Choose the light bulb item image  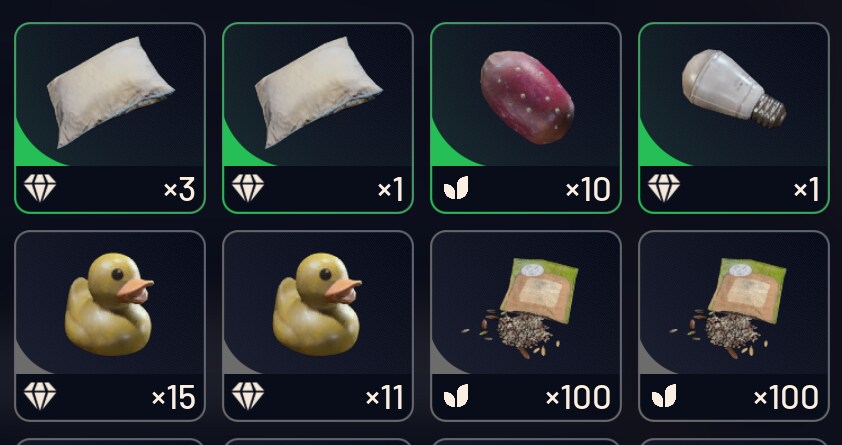pyautogui.click(x=734, y=87)
